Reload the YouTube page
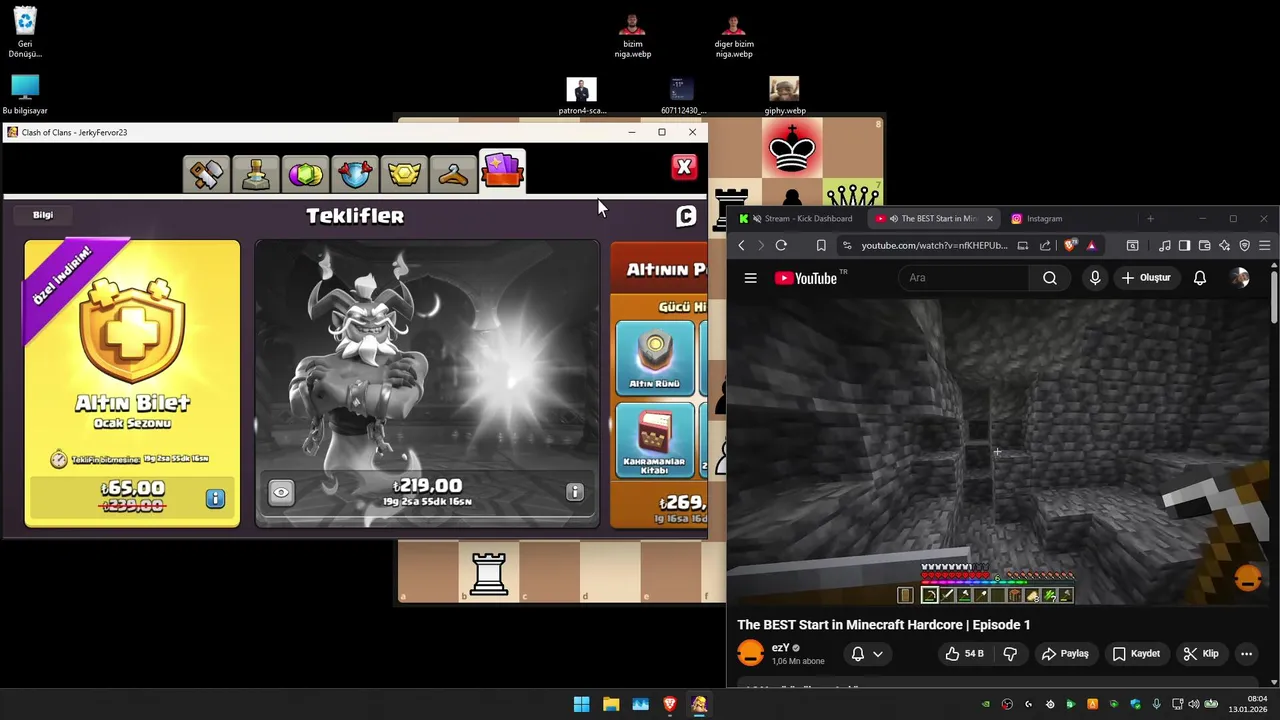The width and height of the screenshot is (1280, 720). (781, 245)
